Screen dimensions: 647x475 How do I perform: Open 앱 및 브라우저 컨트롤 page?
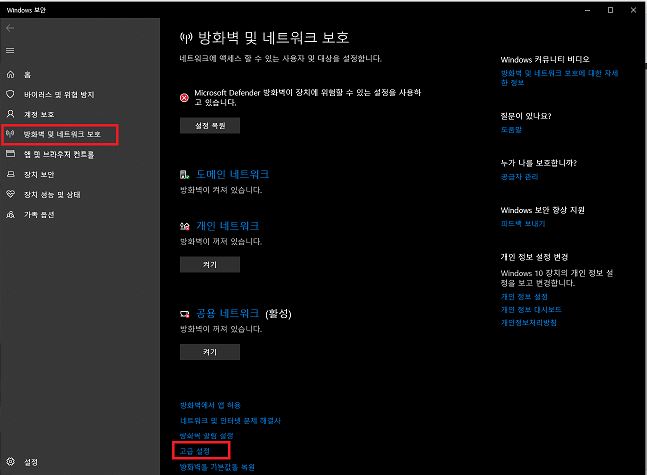coord(59,154)
